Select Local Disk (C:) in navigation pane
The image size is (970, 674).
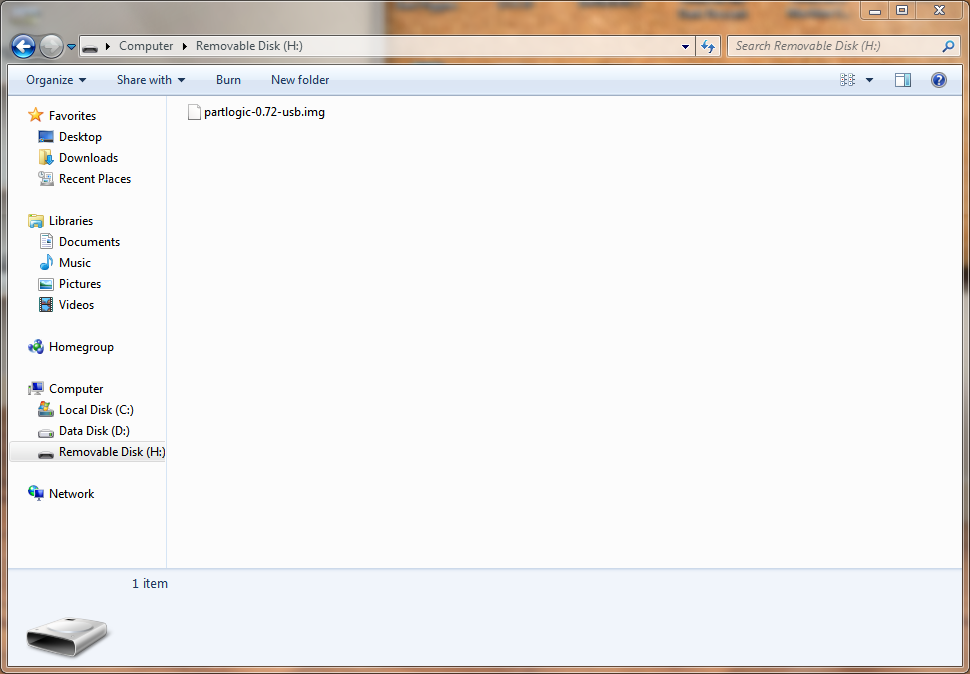pos(96,410)
